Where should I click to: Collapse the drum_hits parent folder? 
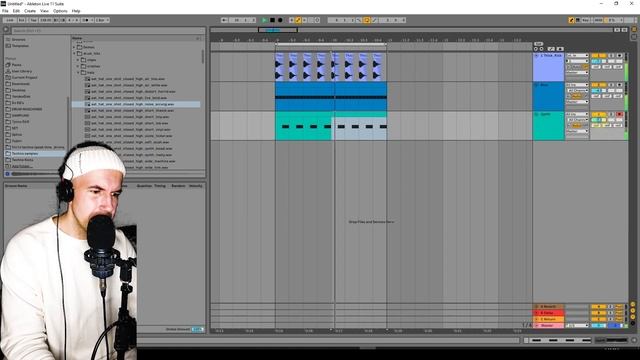point(75,53)
